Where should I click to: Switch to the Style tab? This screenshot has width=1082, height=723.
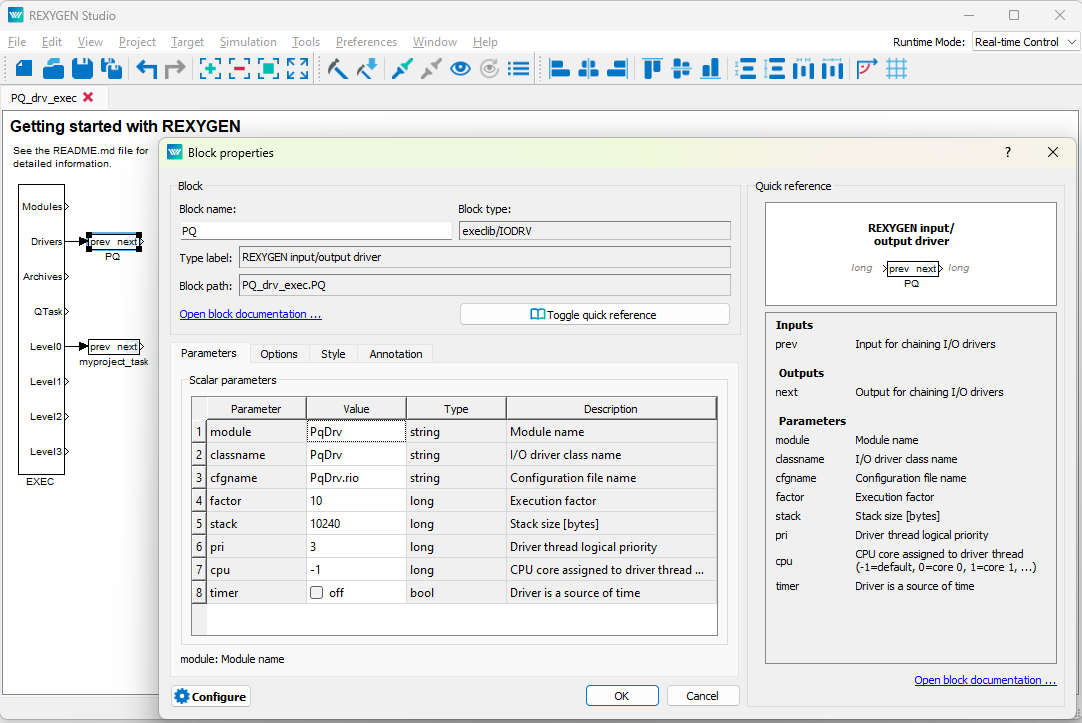click(333, 354)
